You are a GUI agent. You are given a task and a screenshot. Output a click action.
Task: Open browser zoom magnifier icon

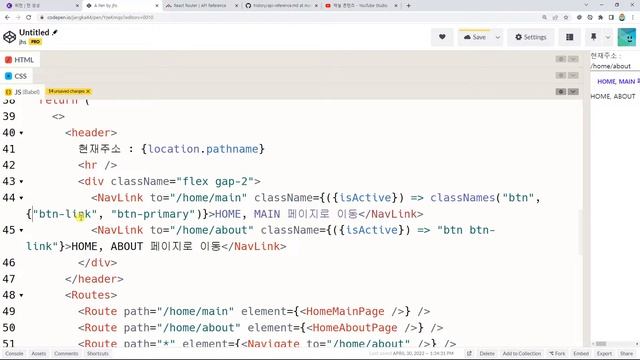(x=544, y=18)
